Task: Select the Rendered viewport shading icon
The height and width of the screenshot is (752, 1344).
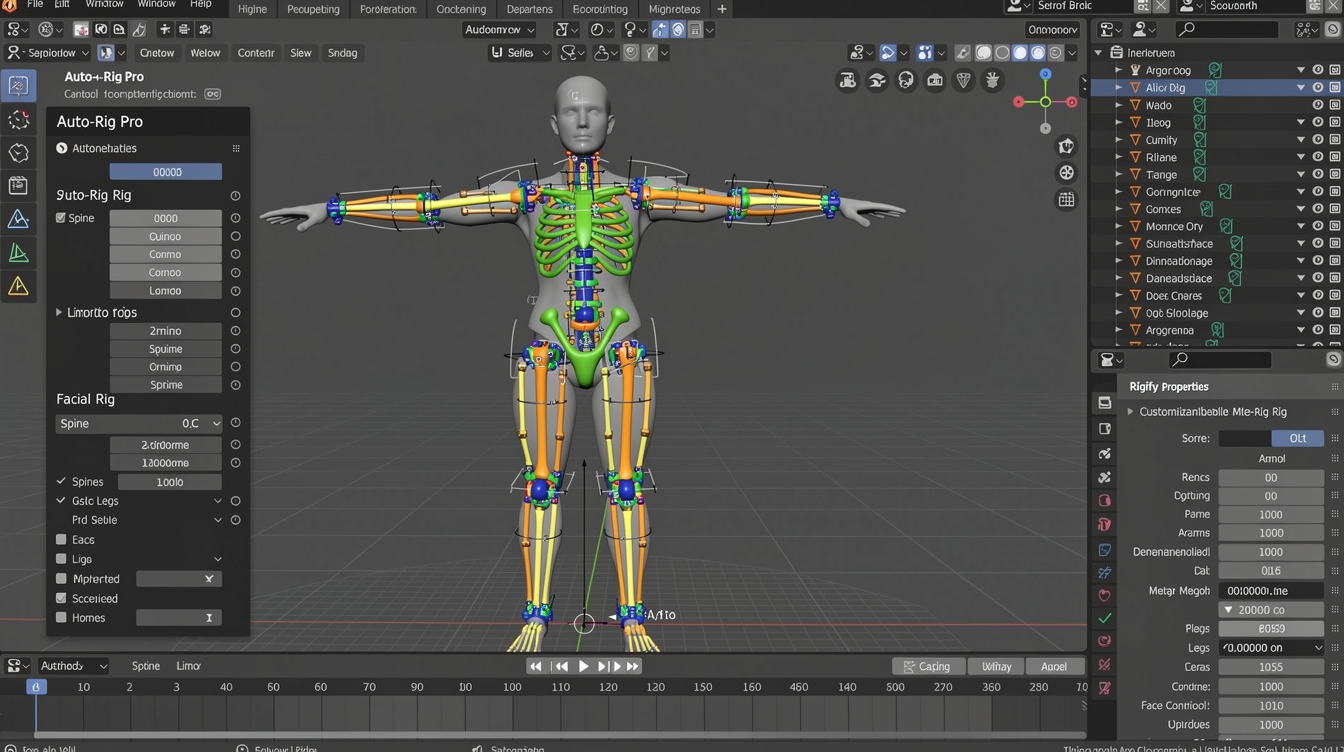Action: (x=1038, y=55)
